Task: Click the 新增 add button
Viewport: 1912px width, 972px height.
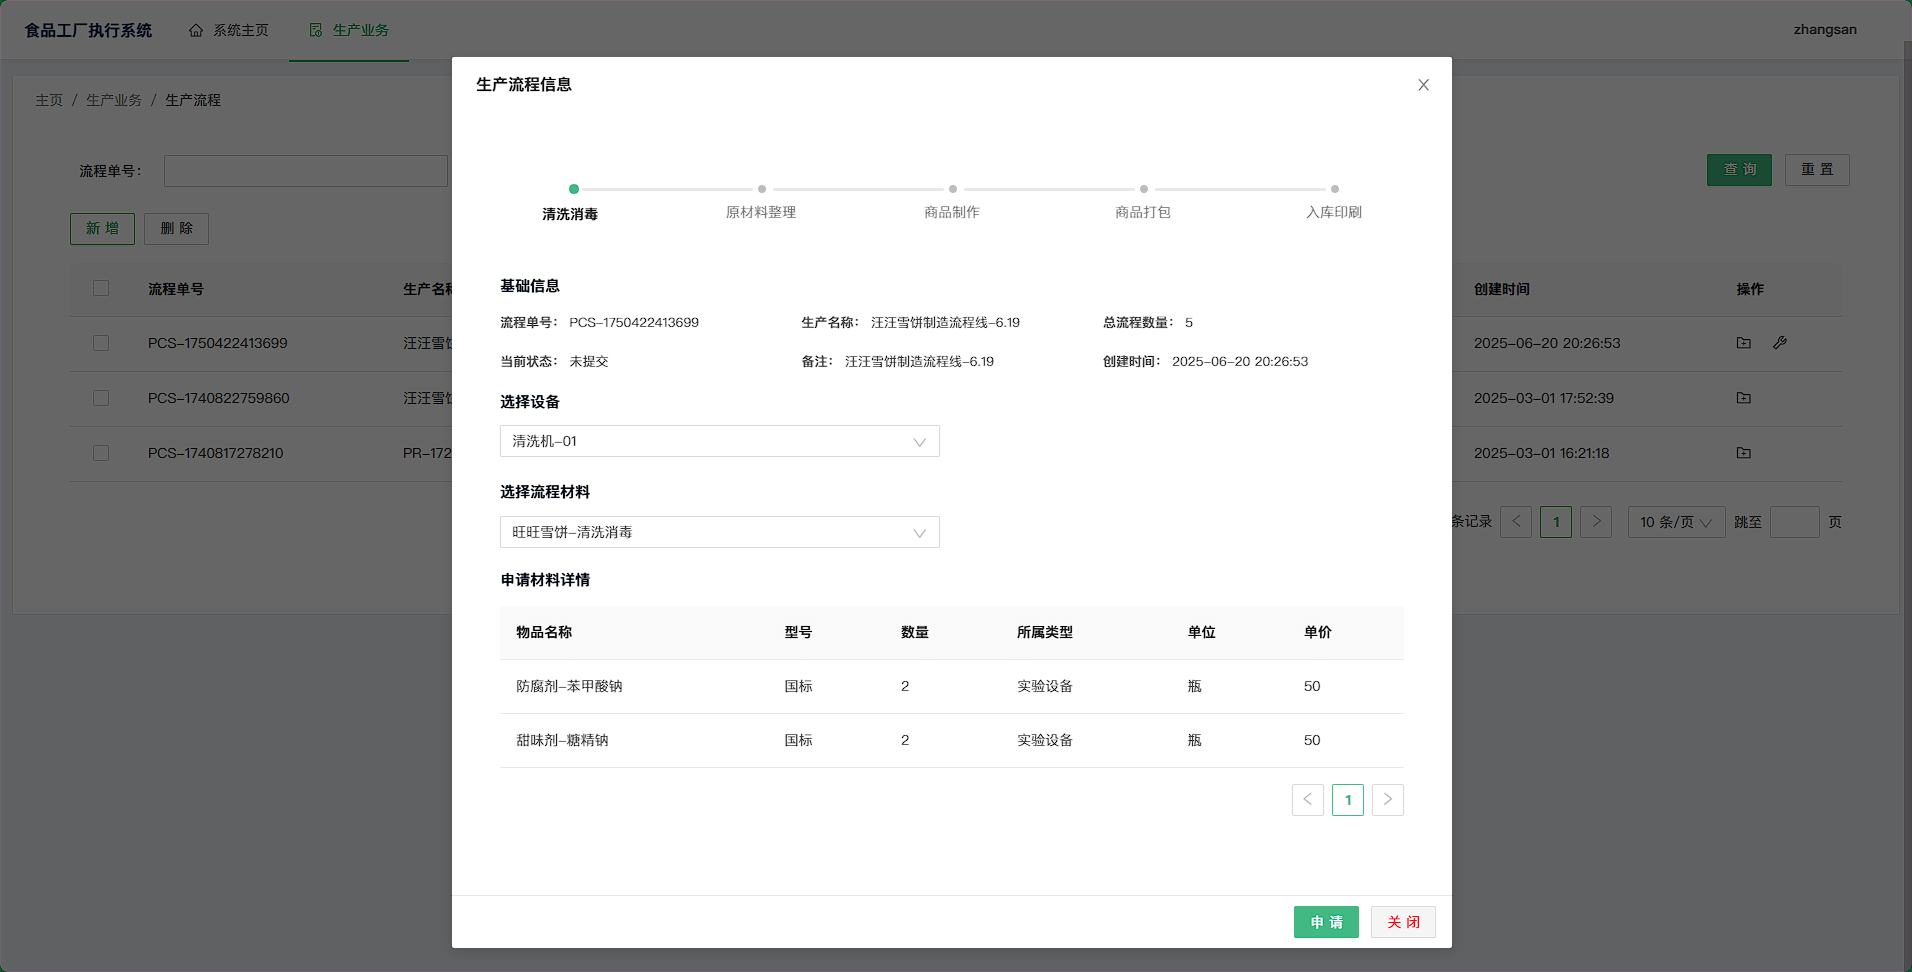Action: (x=102, y=229)
